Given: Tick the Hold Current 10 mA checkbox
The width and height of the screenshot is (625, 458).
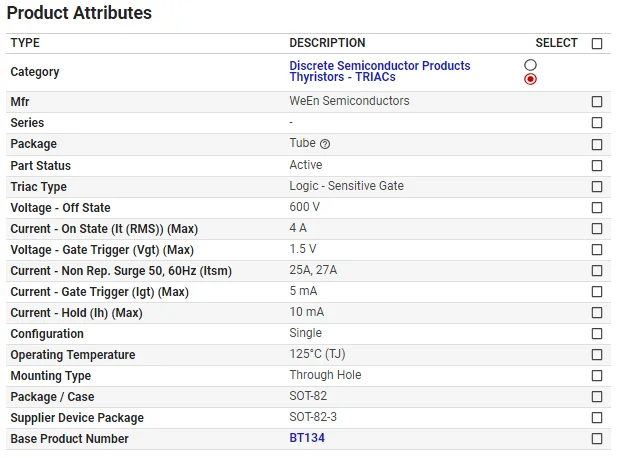Looking at the screenshot, I should [597, 312].
